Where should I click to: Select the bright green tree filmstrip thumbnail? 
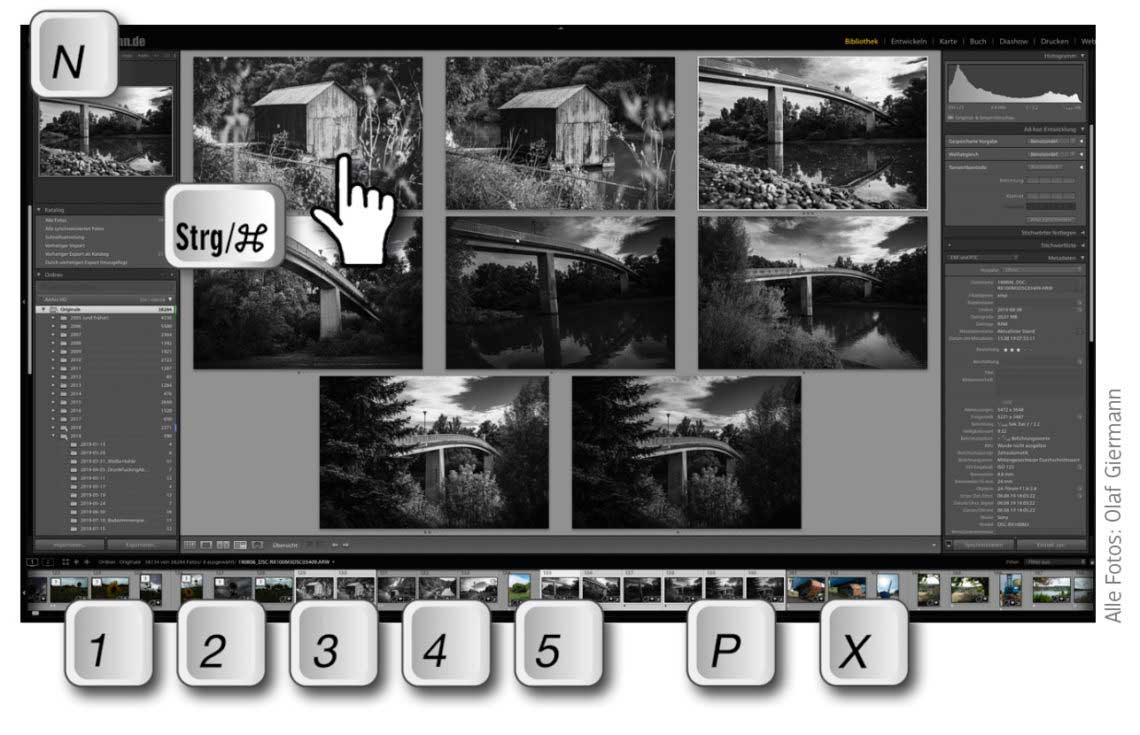[x=519, y=587]
